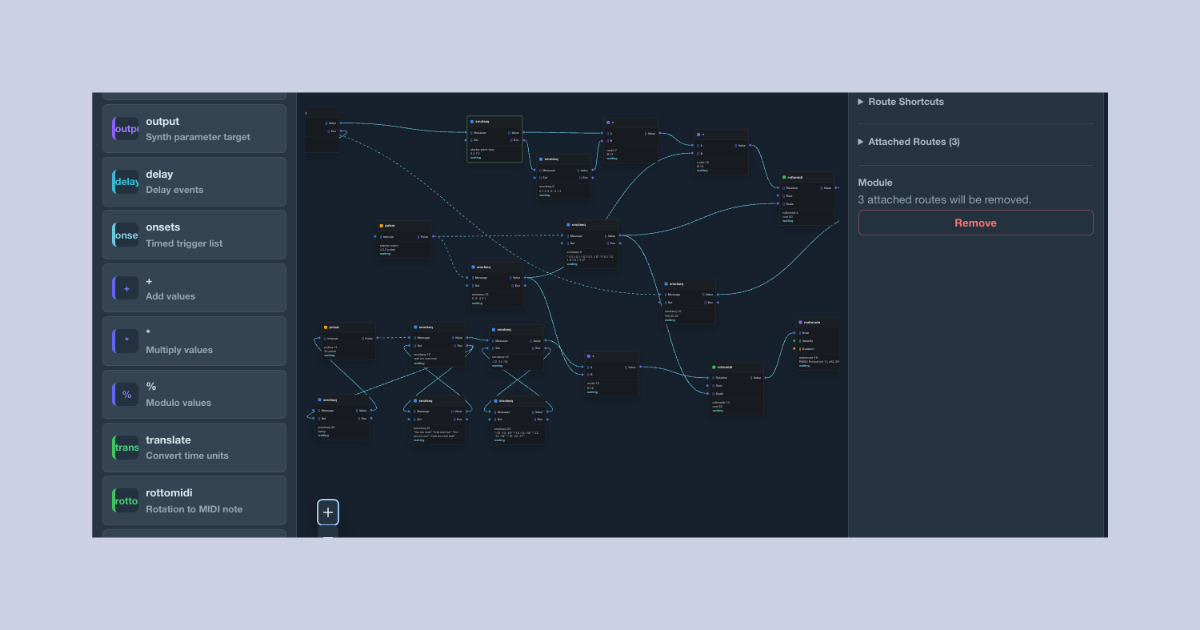Click the node 7 add module's Value output
Image resolution: width=1200 pixels, height=630 pixels.
[660, 133]
